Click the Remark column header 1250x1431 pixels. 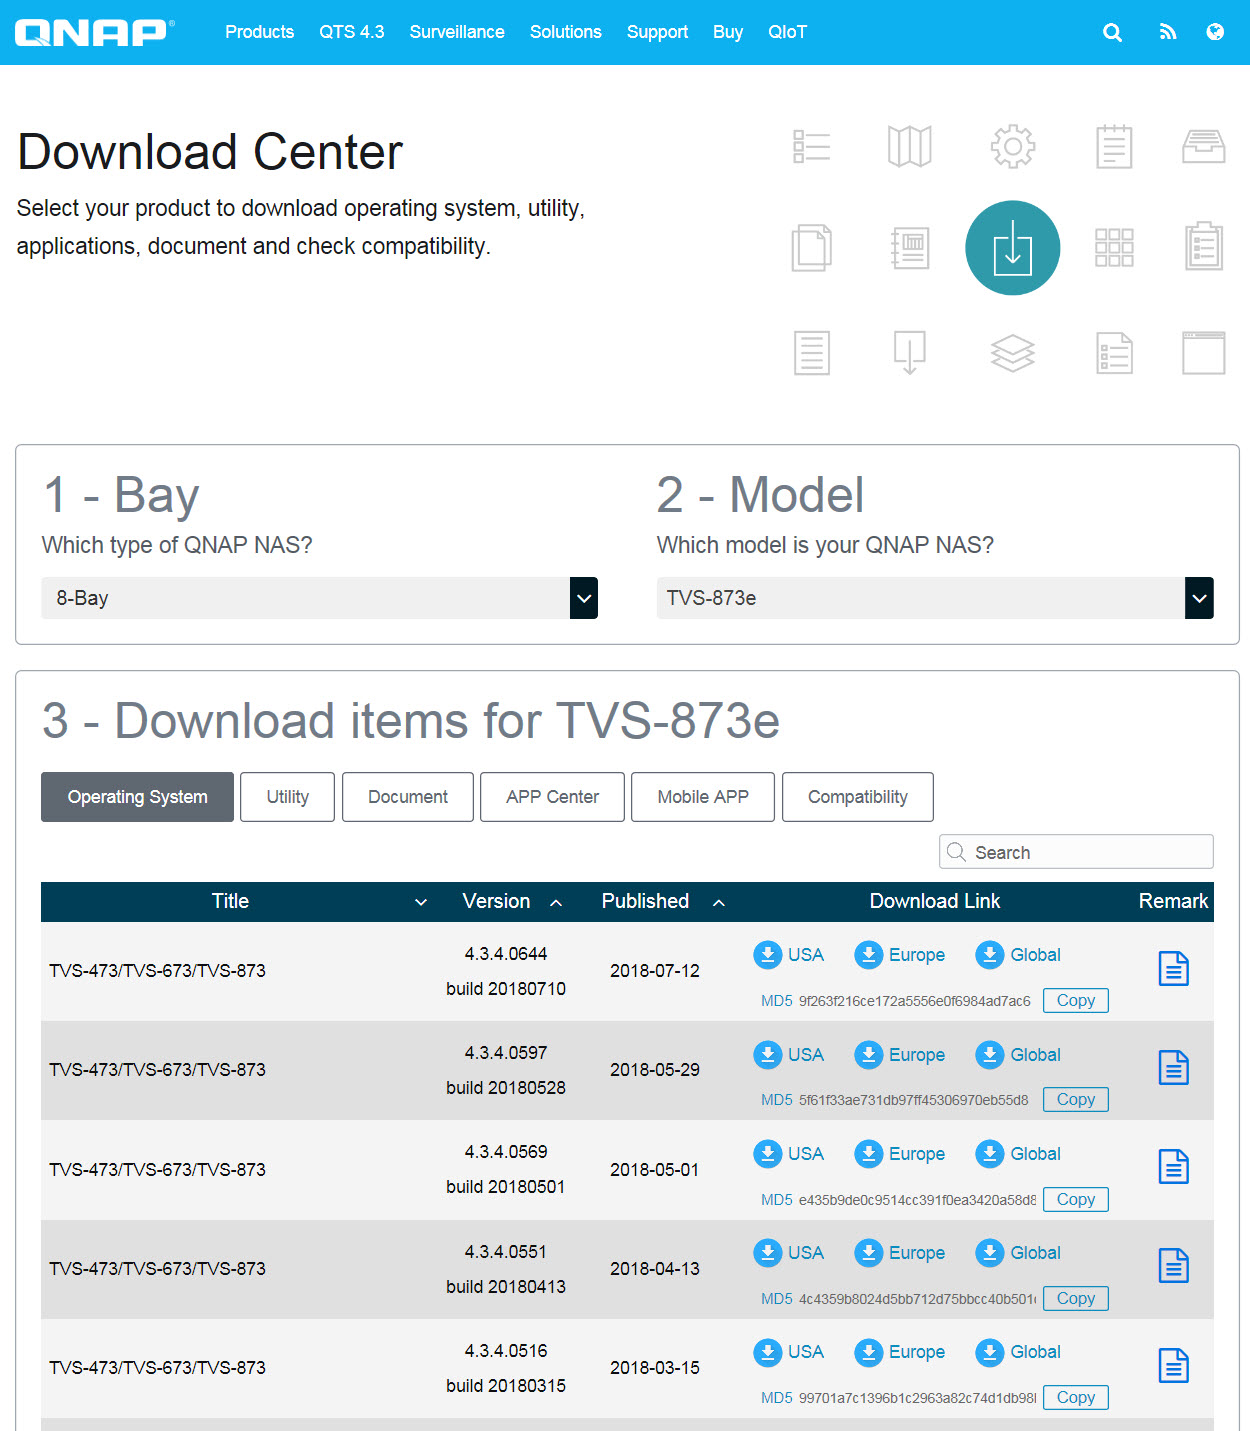pos(1174,901)
